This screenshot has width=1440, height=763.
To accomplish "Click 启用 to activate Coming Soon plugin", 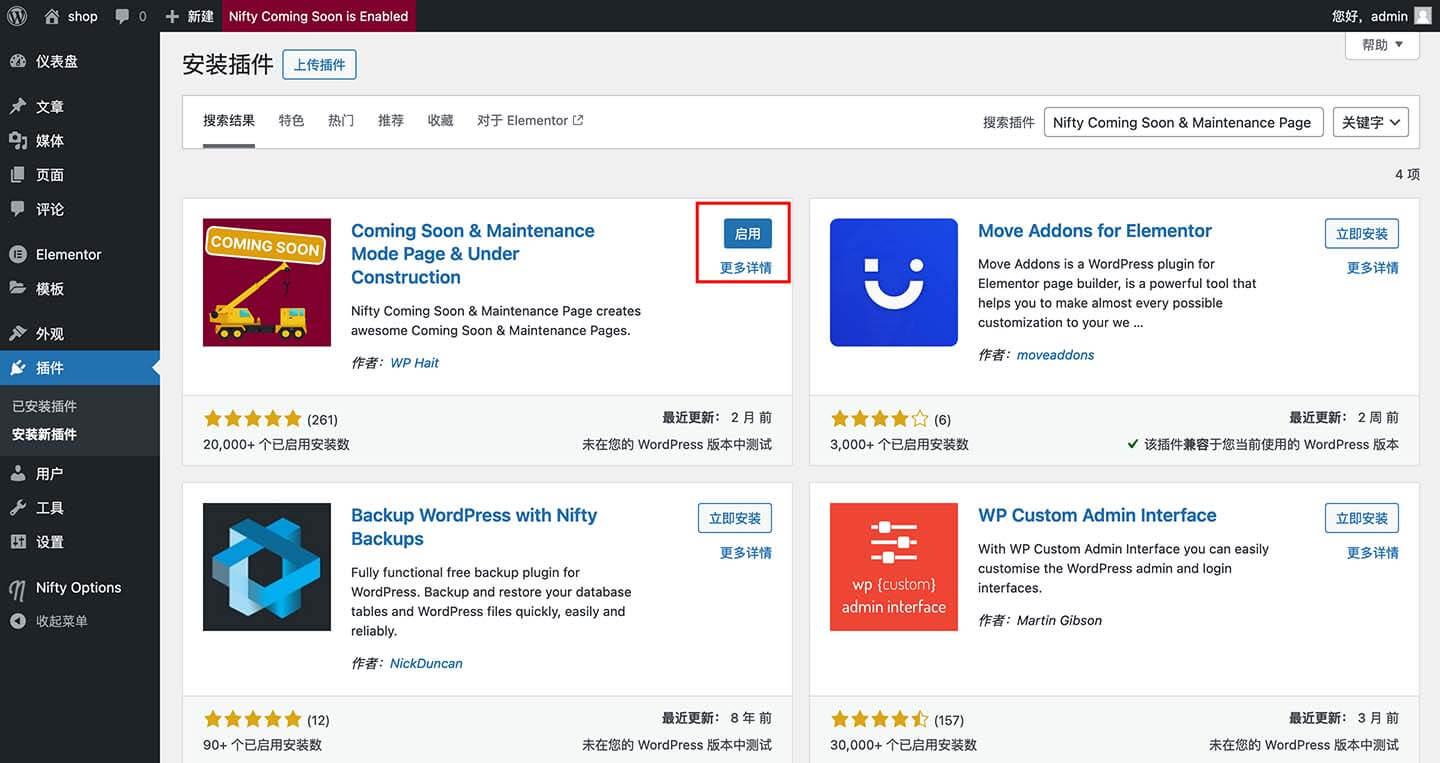I will point(748,234).
